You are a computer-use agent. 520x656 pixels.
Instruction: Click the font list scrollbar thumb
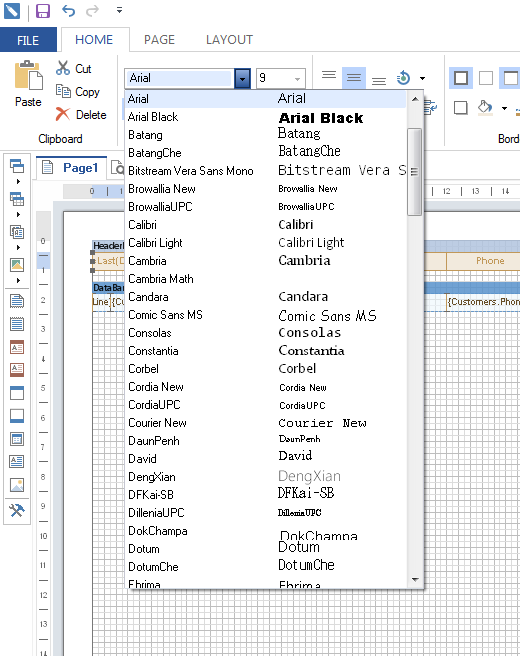pyautogui.click(x=415, y=172)
